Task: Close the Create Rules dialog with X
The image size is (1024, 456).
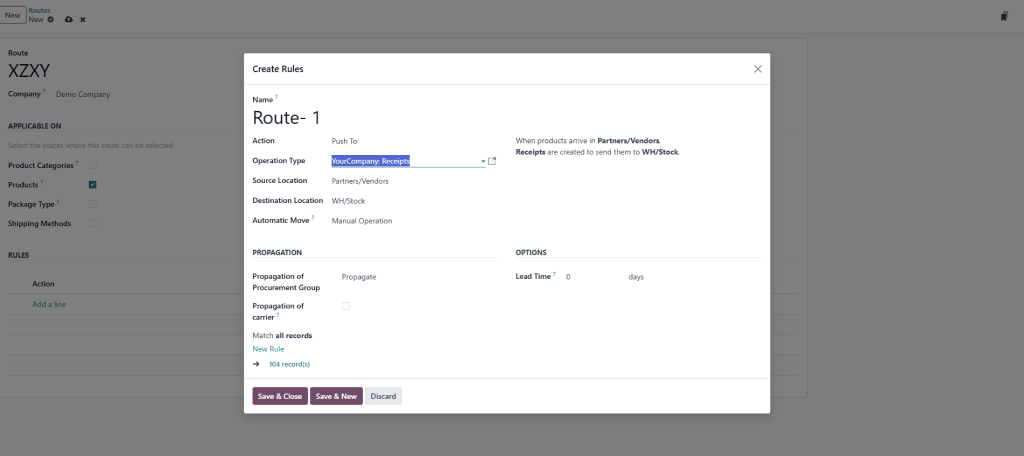Action: [757, 69]
